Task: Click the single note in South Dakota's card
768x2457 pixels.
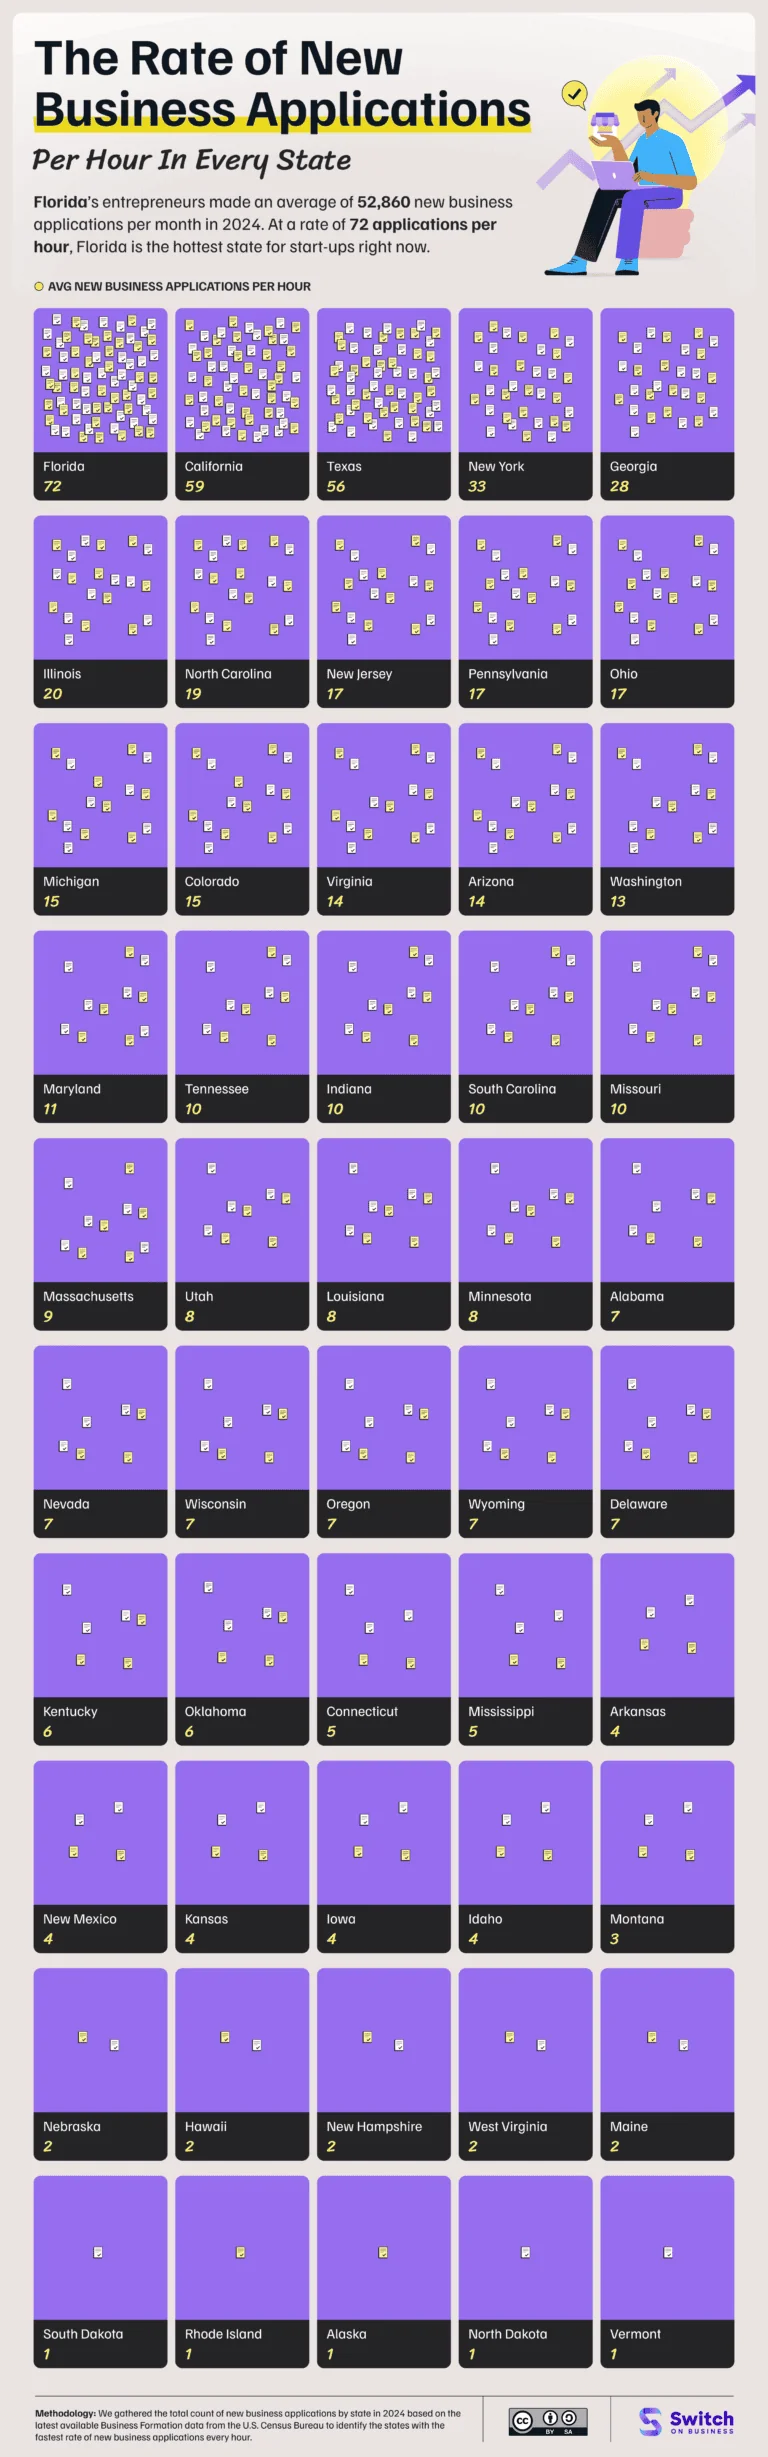Action: click(x=98, y=2252)
